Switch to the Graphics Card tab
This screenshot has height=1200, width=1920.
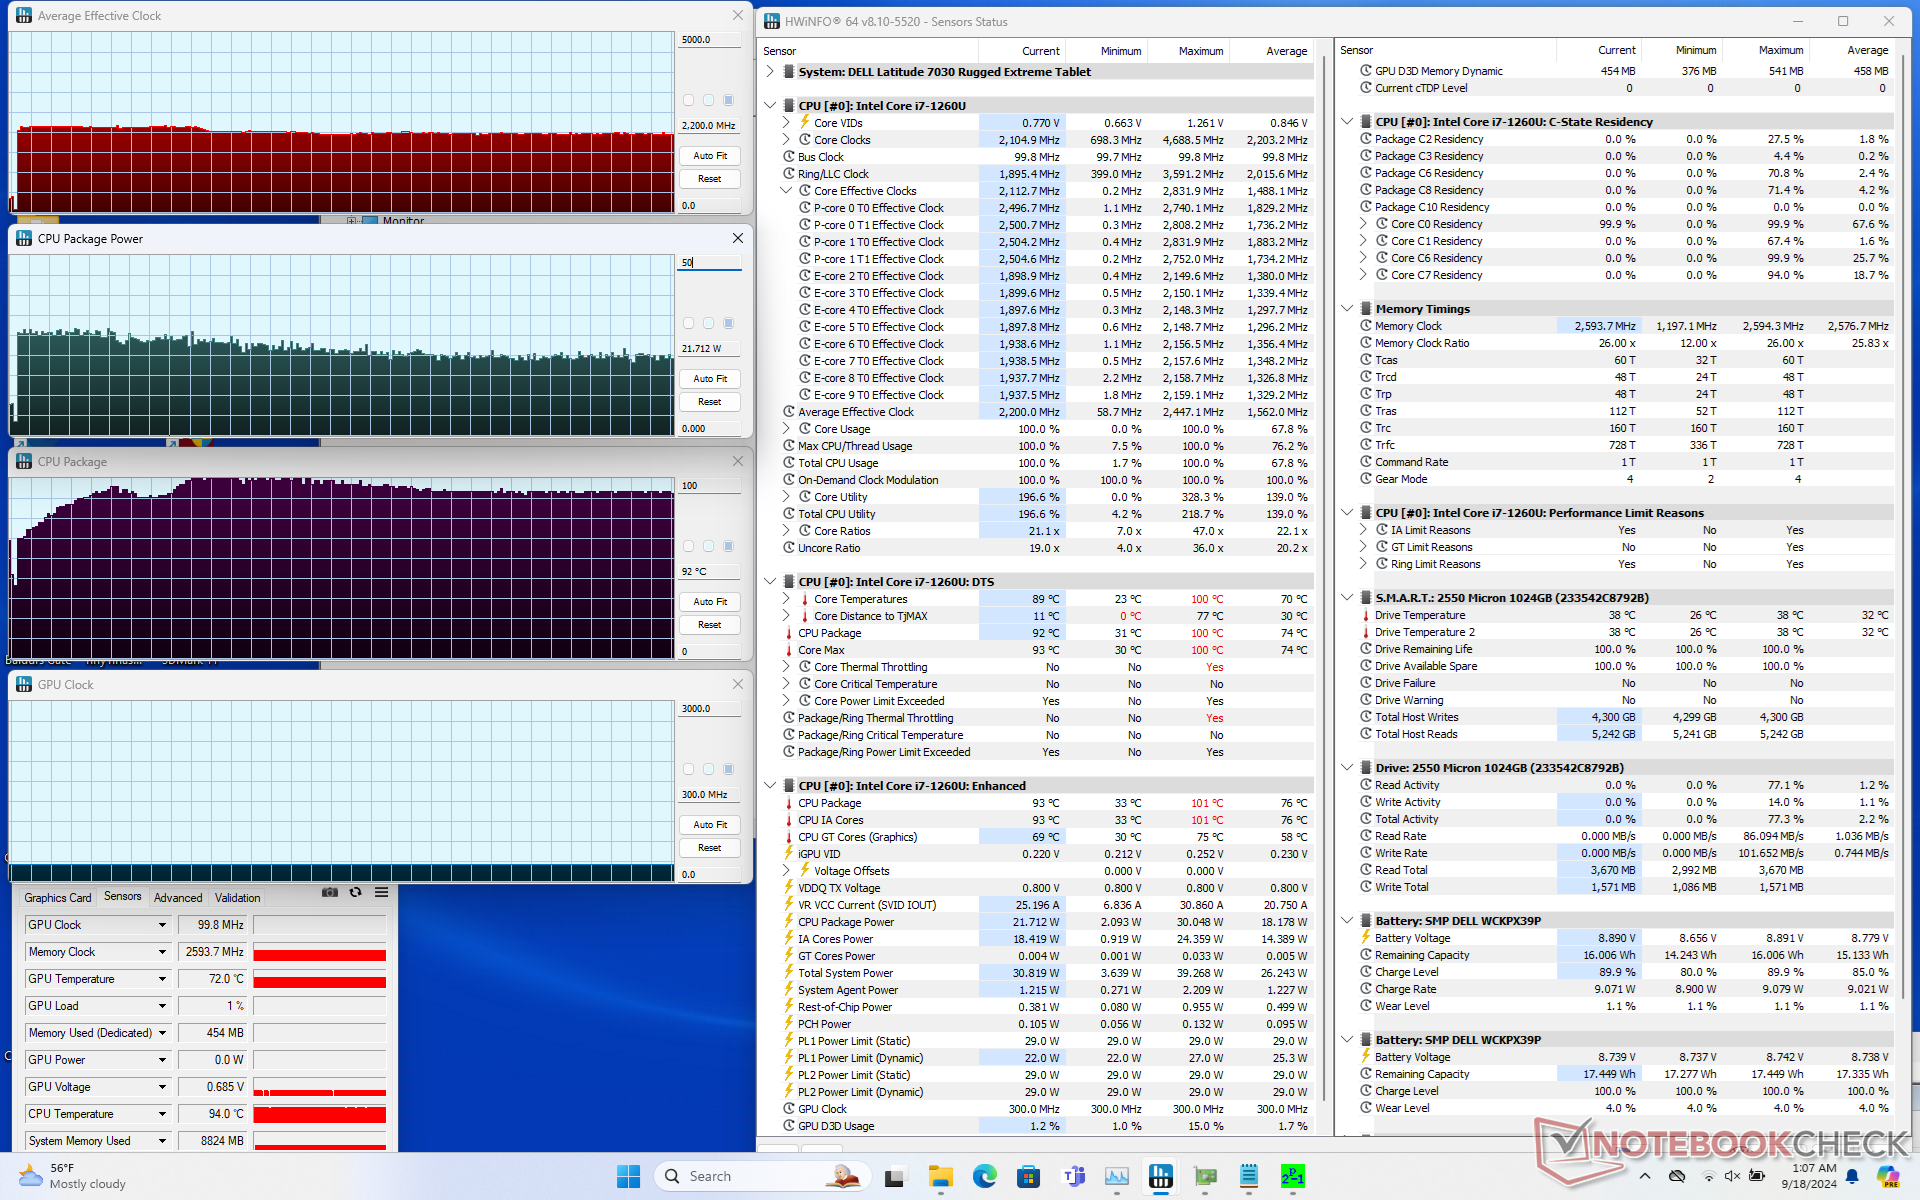point(57,897)
